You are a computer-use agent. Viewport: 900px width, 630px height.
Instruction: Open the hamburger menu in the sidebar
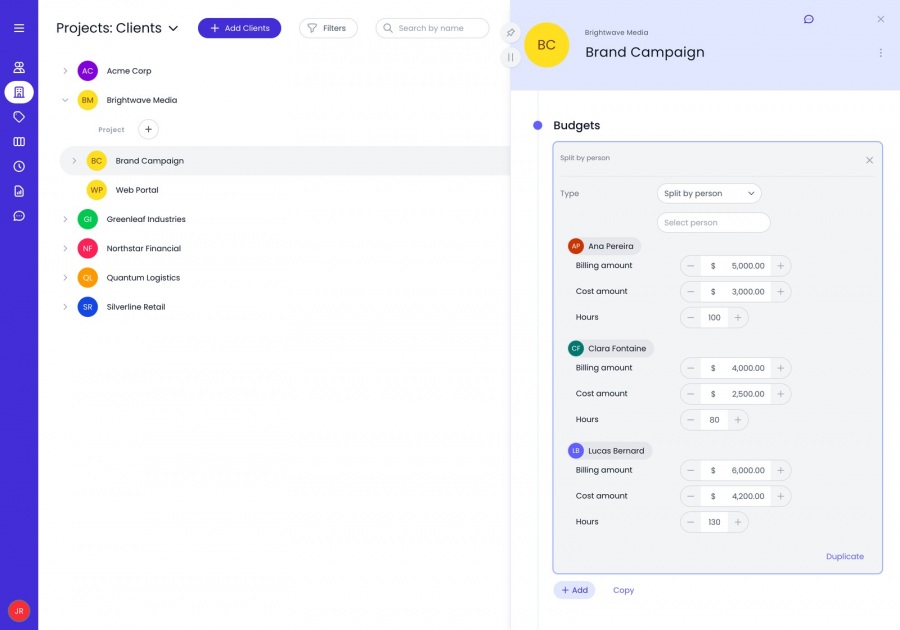pos(19,28)
